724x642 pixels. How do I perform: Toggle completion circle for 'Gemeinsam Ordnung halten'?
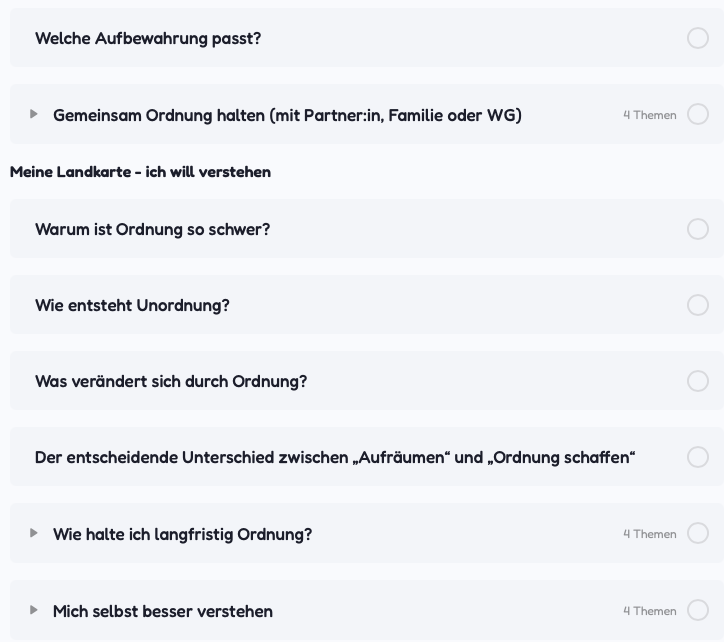tap(698, 114)
